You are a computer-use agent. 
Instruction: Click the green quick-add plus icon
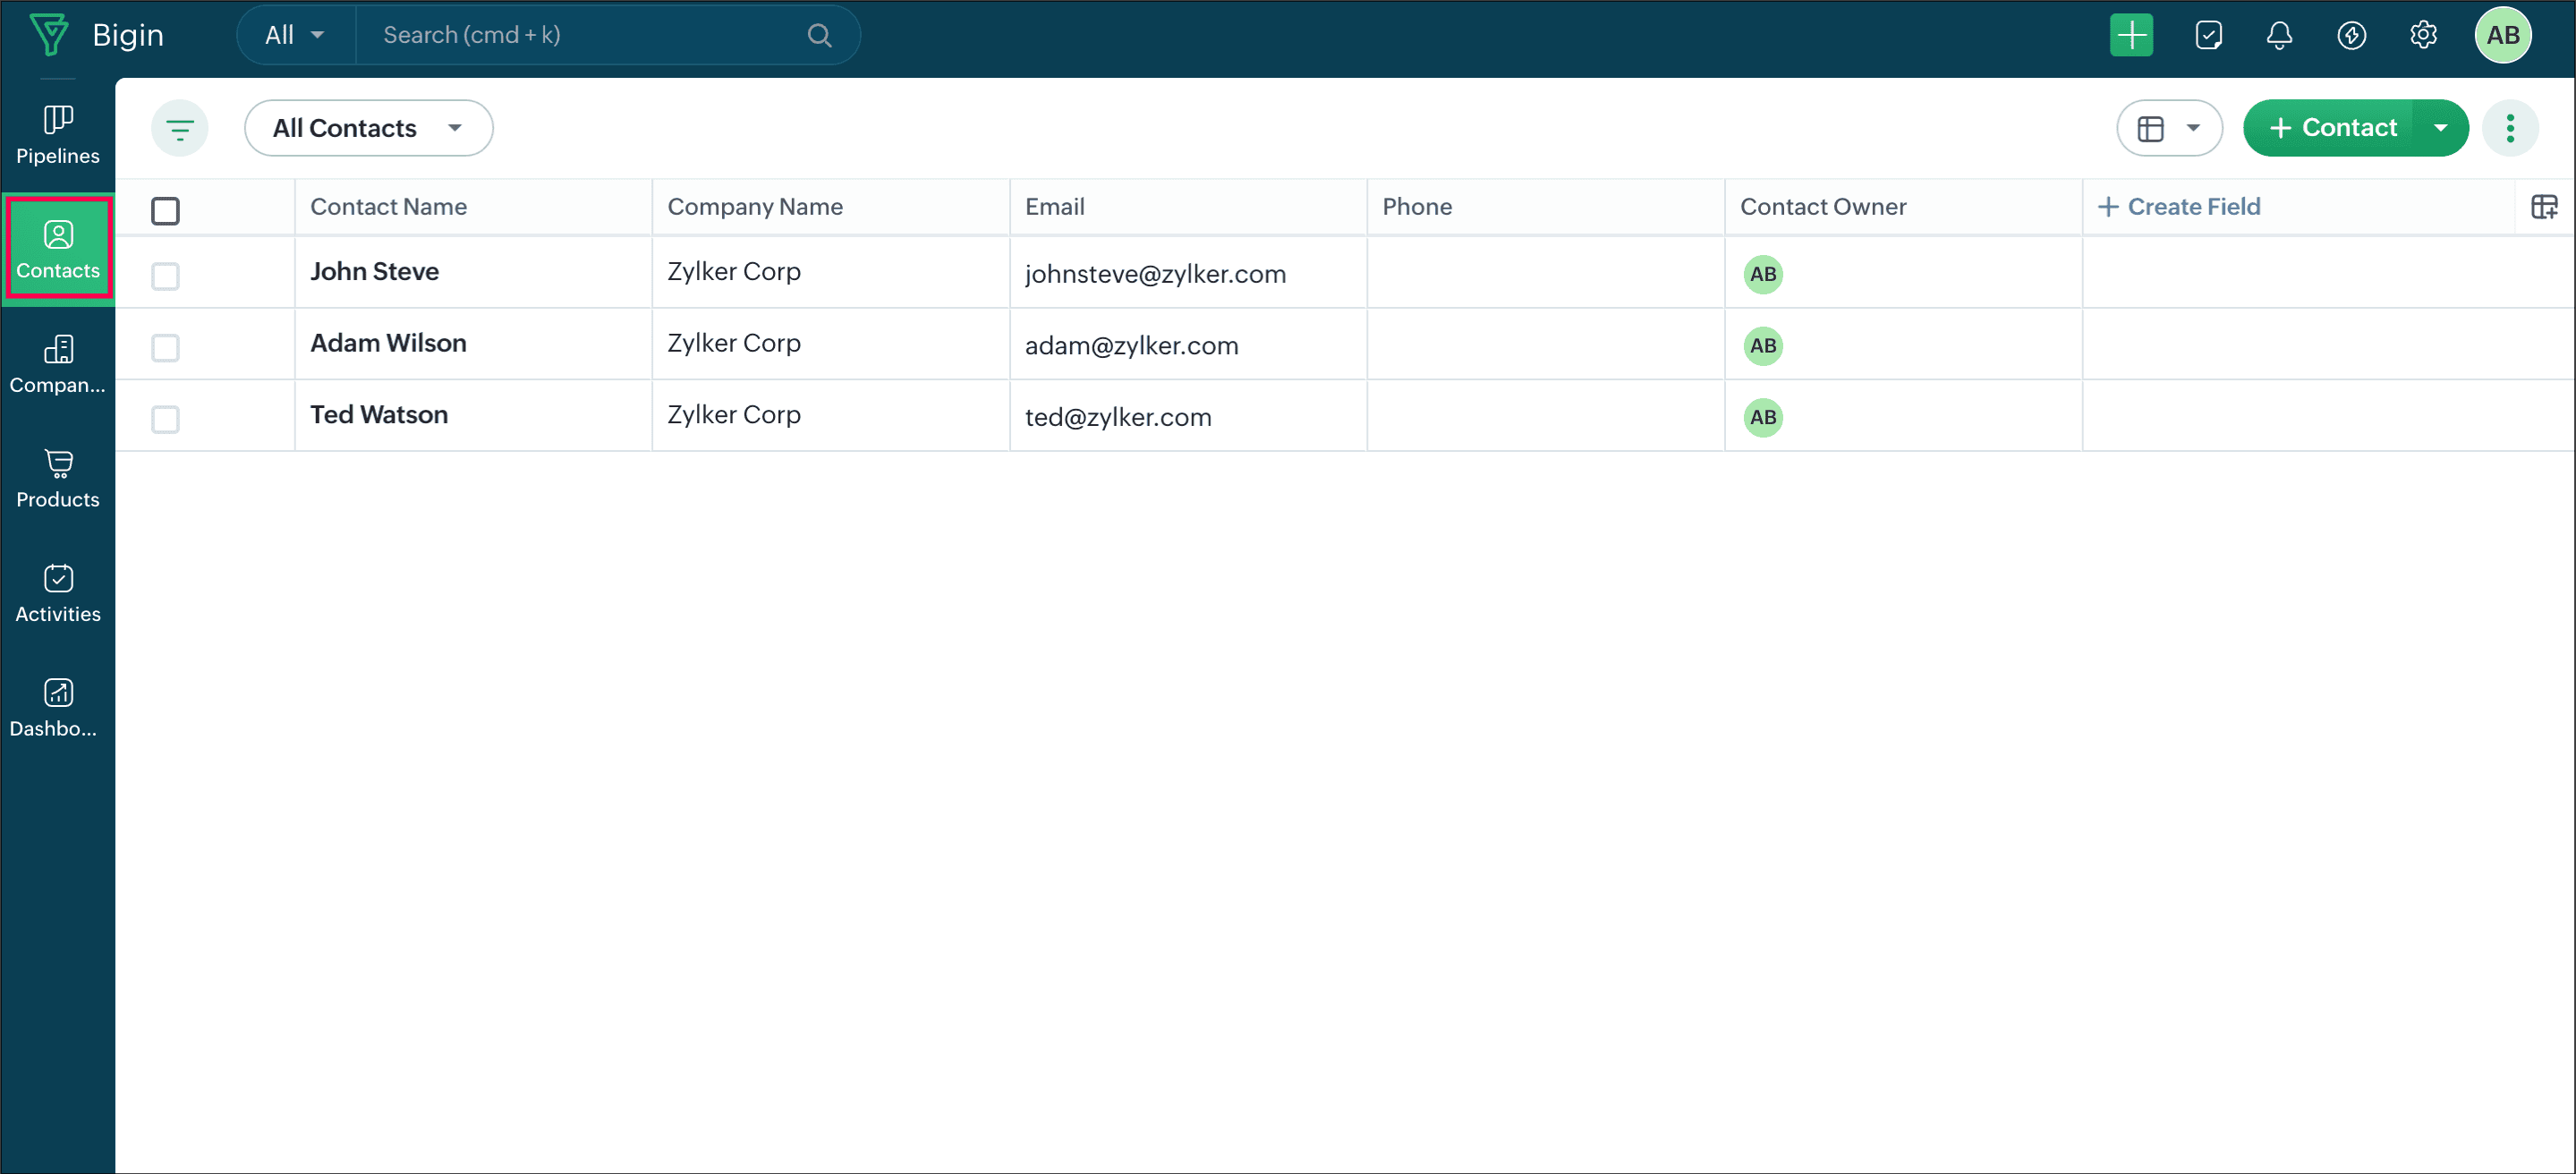(x=2131, y=36)
